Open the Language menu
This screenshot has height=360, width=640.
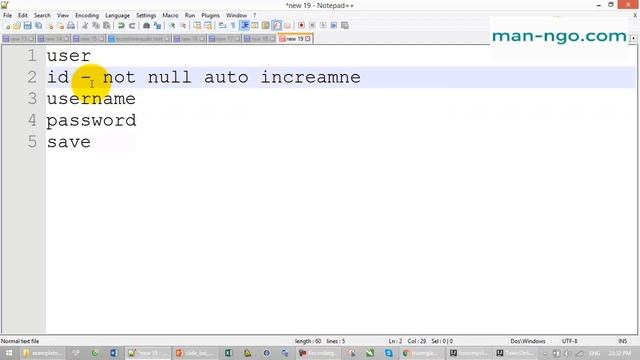click(118, 16)
